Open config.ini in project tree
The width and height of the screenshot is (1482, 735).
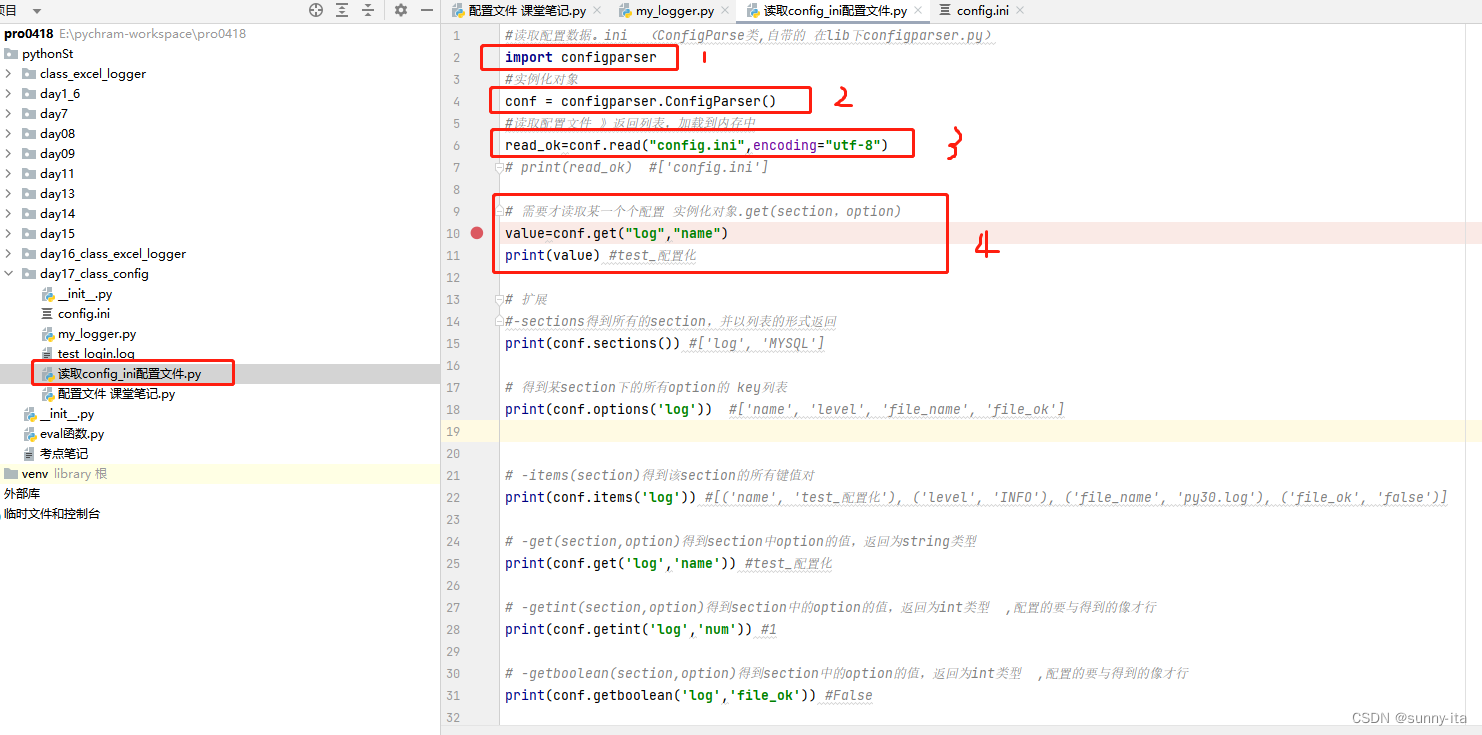[x=84, y=314]
